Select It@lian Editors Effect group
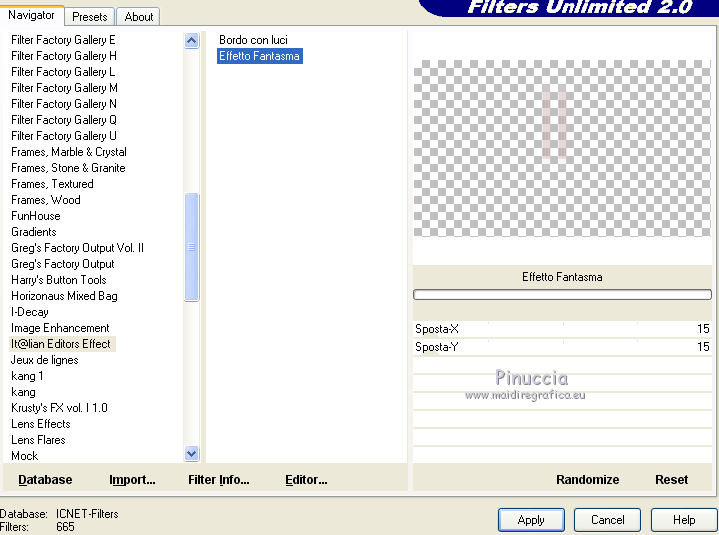 pos(61,344)
